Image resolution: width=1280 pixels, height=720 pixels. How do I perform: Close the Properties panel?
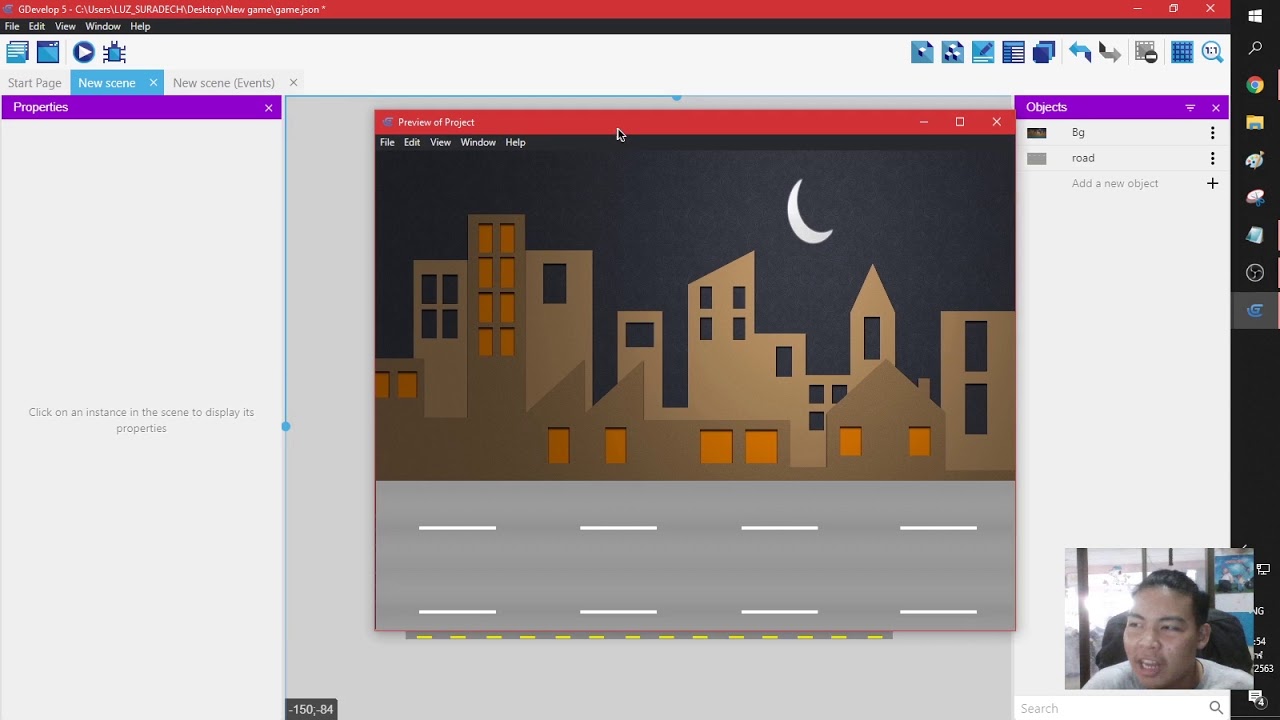coord(268,108)
